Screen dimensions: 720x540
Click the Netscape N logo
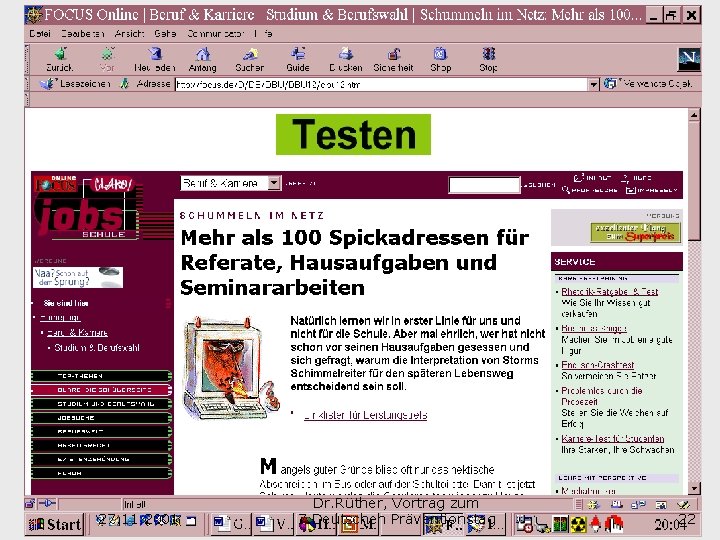pos(689,59)
